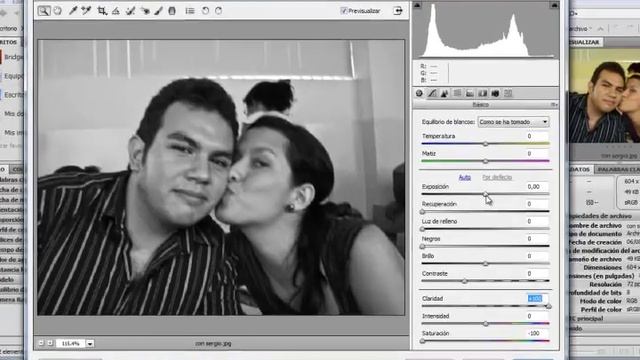
Task: Click the Exposición slider handle
Action: 485,194
